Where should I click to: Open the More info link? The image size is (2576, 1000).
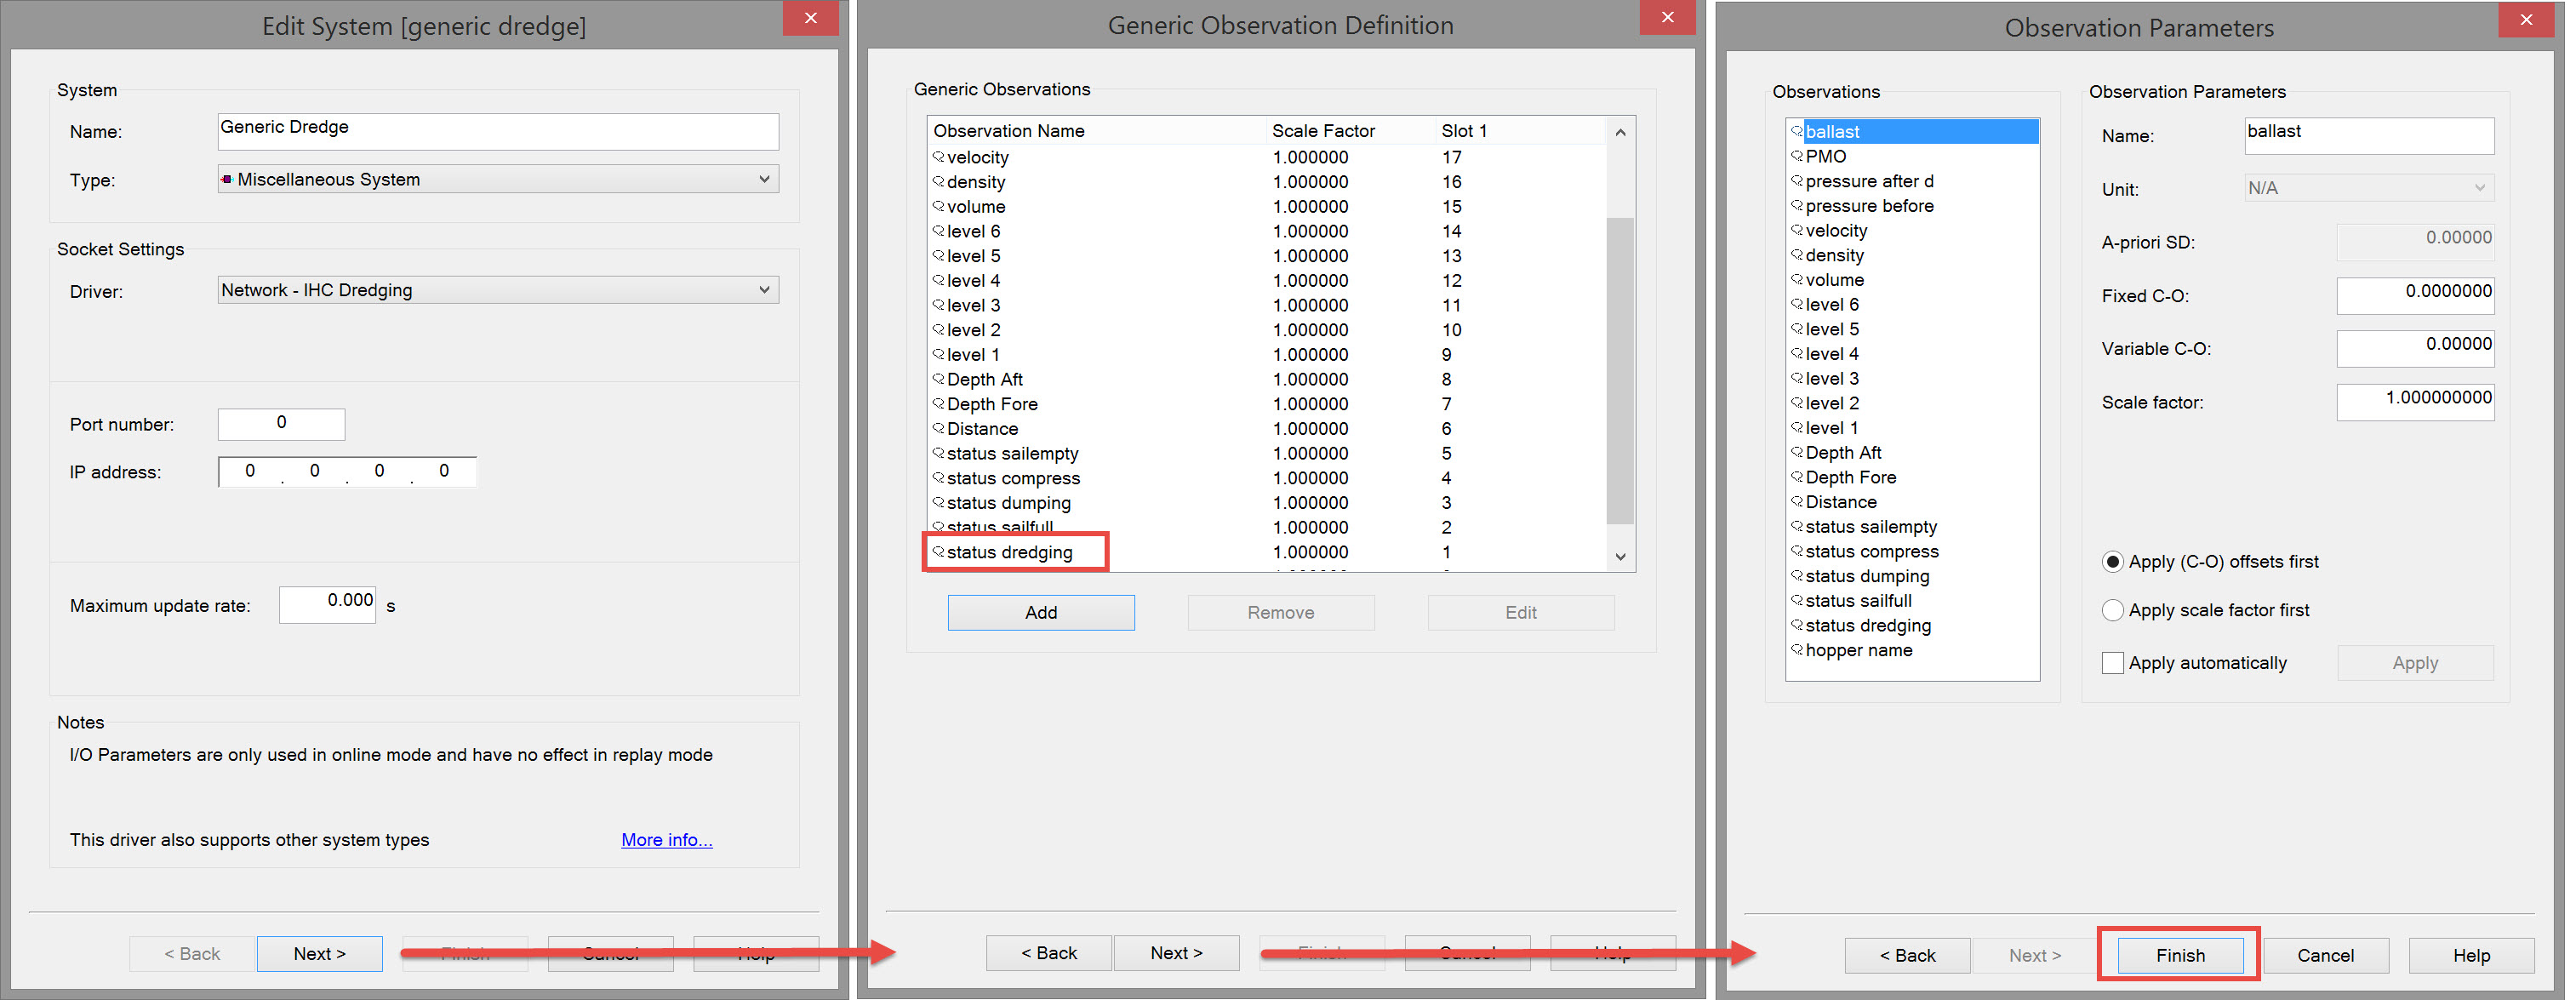coord(666,840)
